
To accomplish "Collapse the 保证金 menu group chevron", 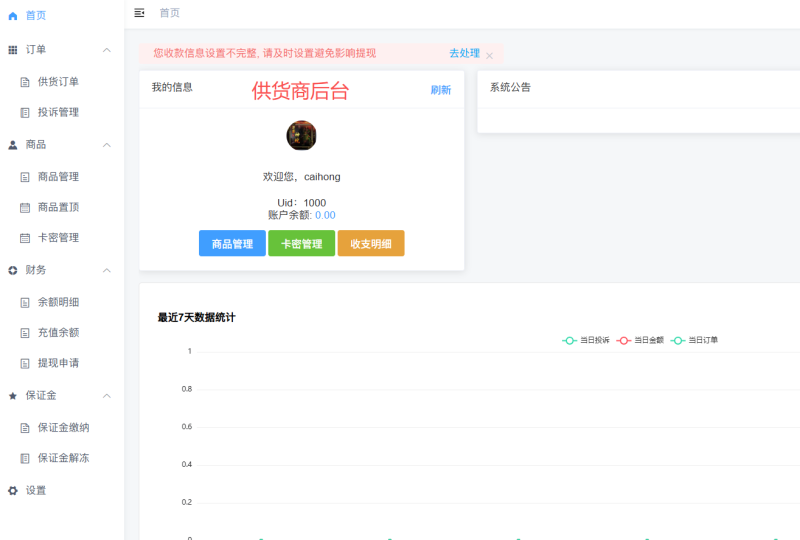I will coord(107,396).
